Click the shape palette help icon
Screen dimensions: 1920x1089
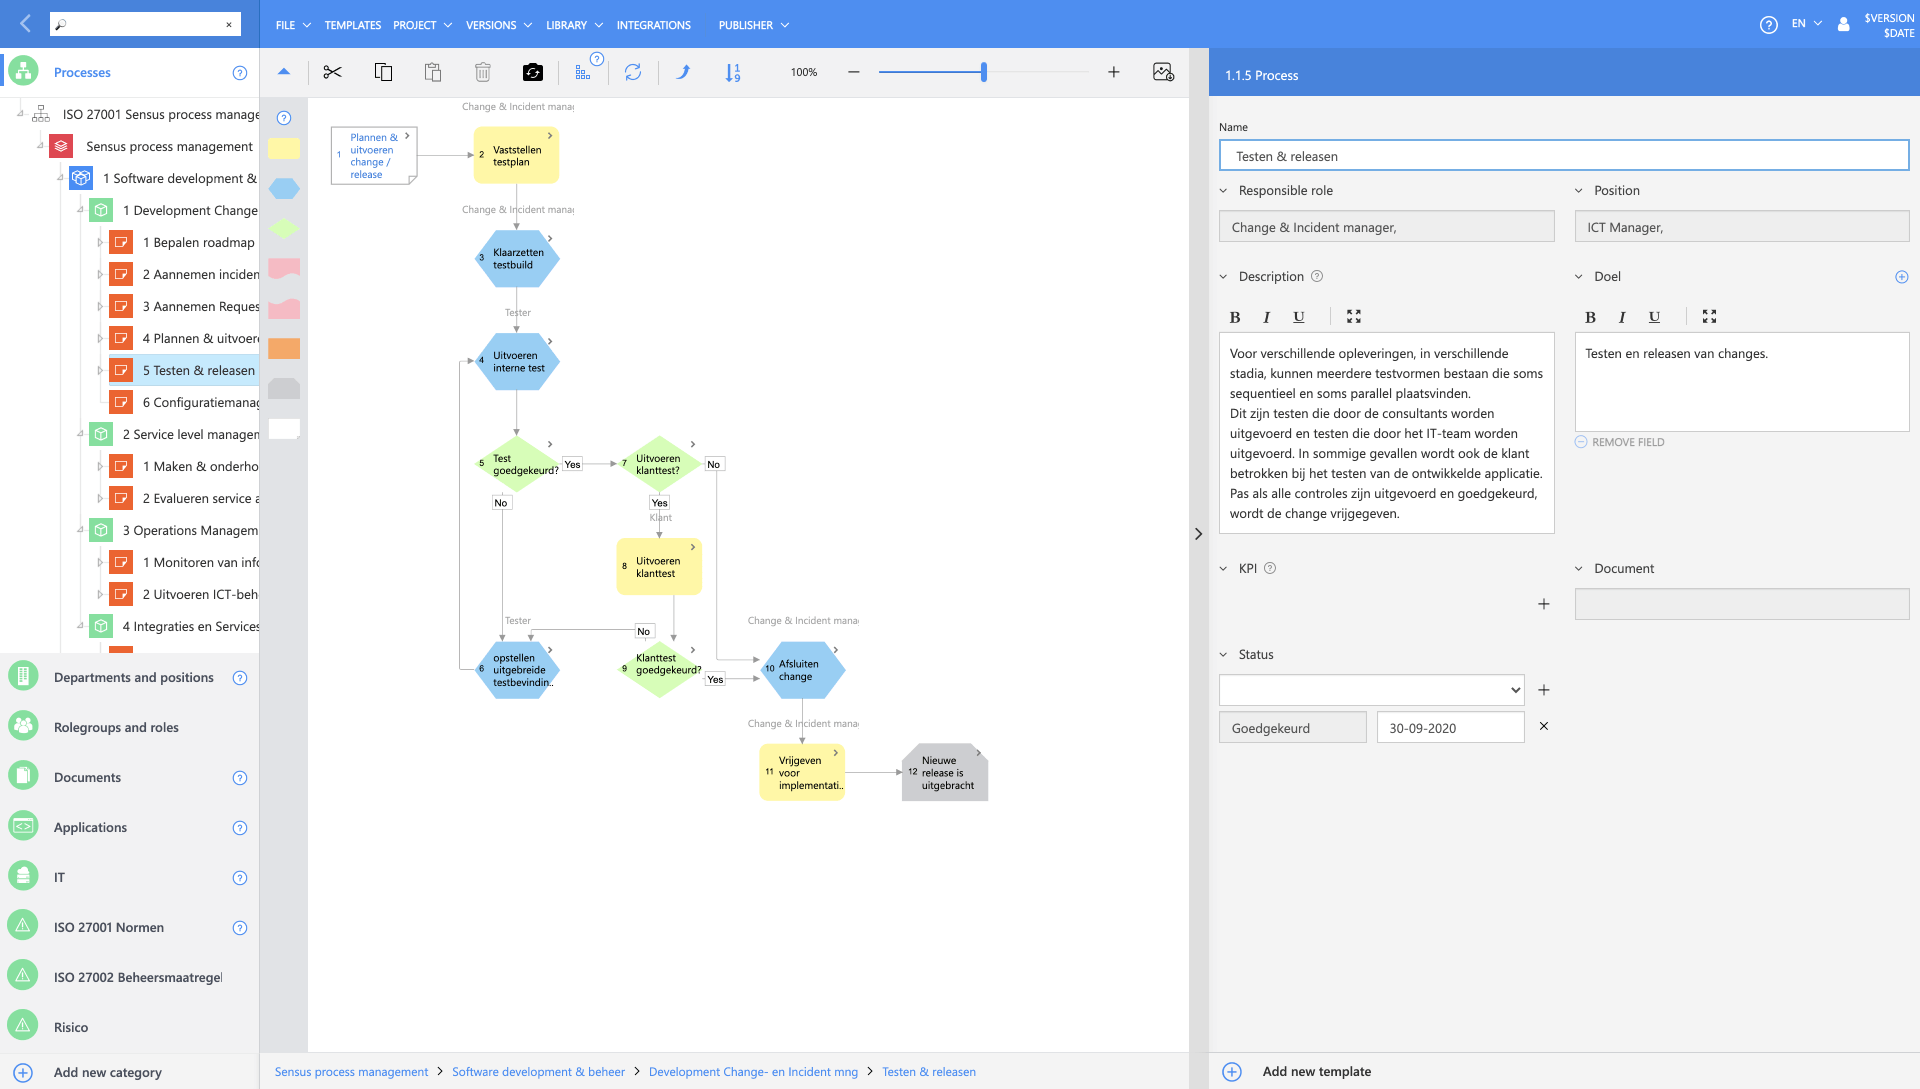284,118
